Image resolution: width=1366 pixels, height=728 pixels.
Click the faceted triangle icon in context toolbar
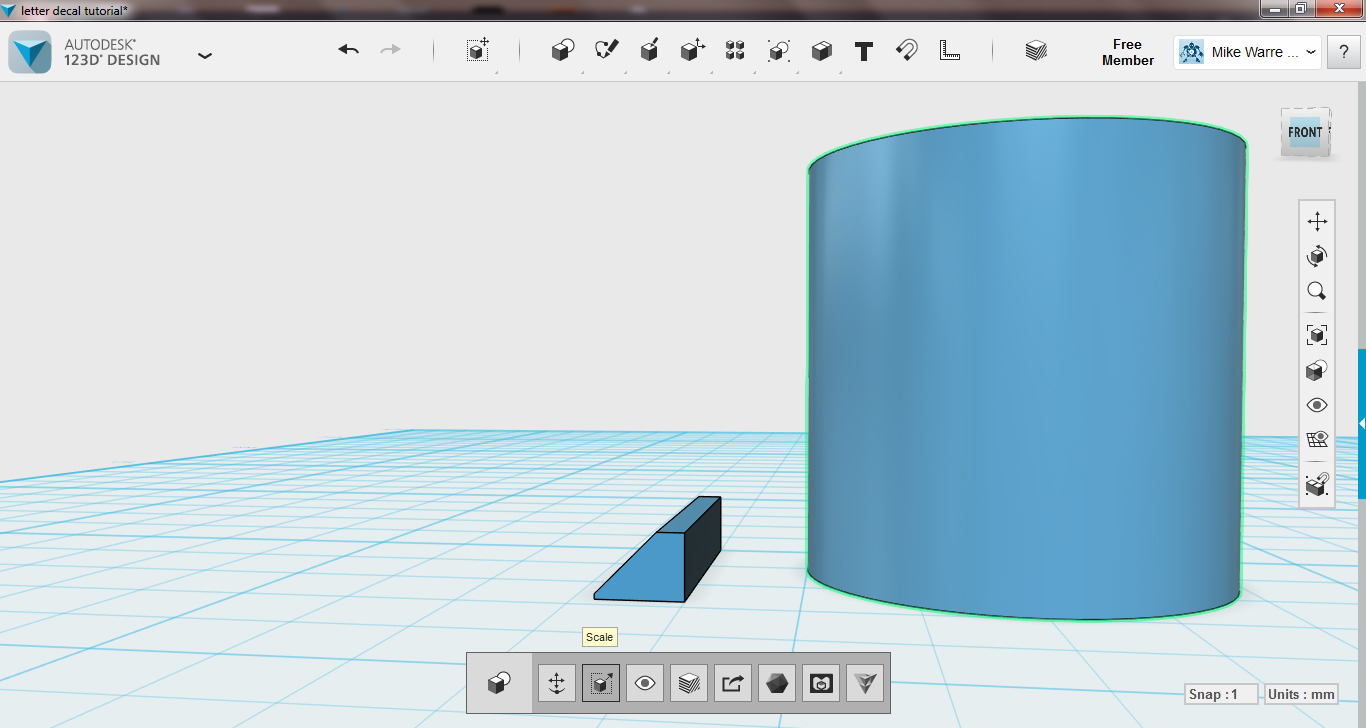pyautogui.click(x=865, y=683)
